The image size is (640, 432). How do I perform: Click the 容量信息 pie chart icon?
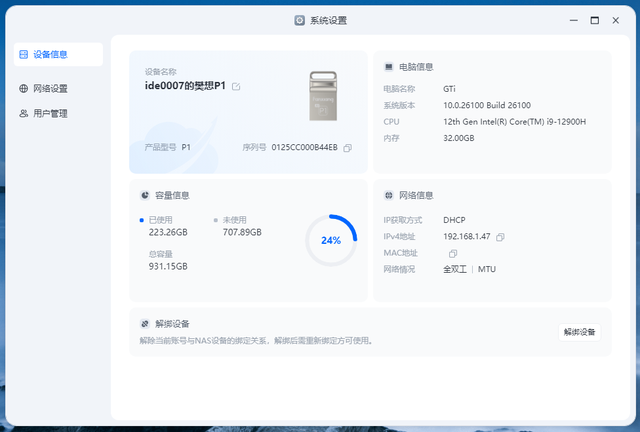(x=145, y=195)
